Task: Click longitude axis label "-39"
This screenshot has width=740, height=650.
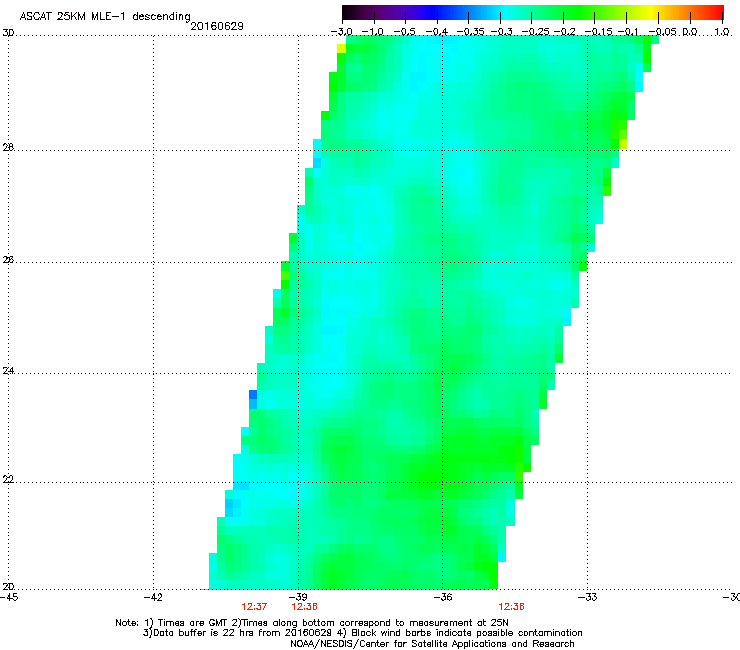Action: click(x=298, y=597)
